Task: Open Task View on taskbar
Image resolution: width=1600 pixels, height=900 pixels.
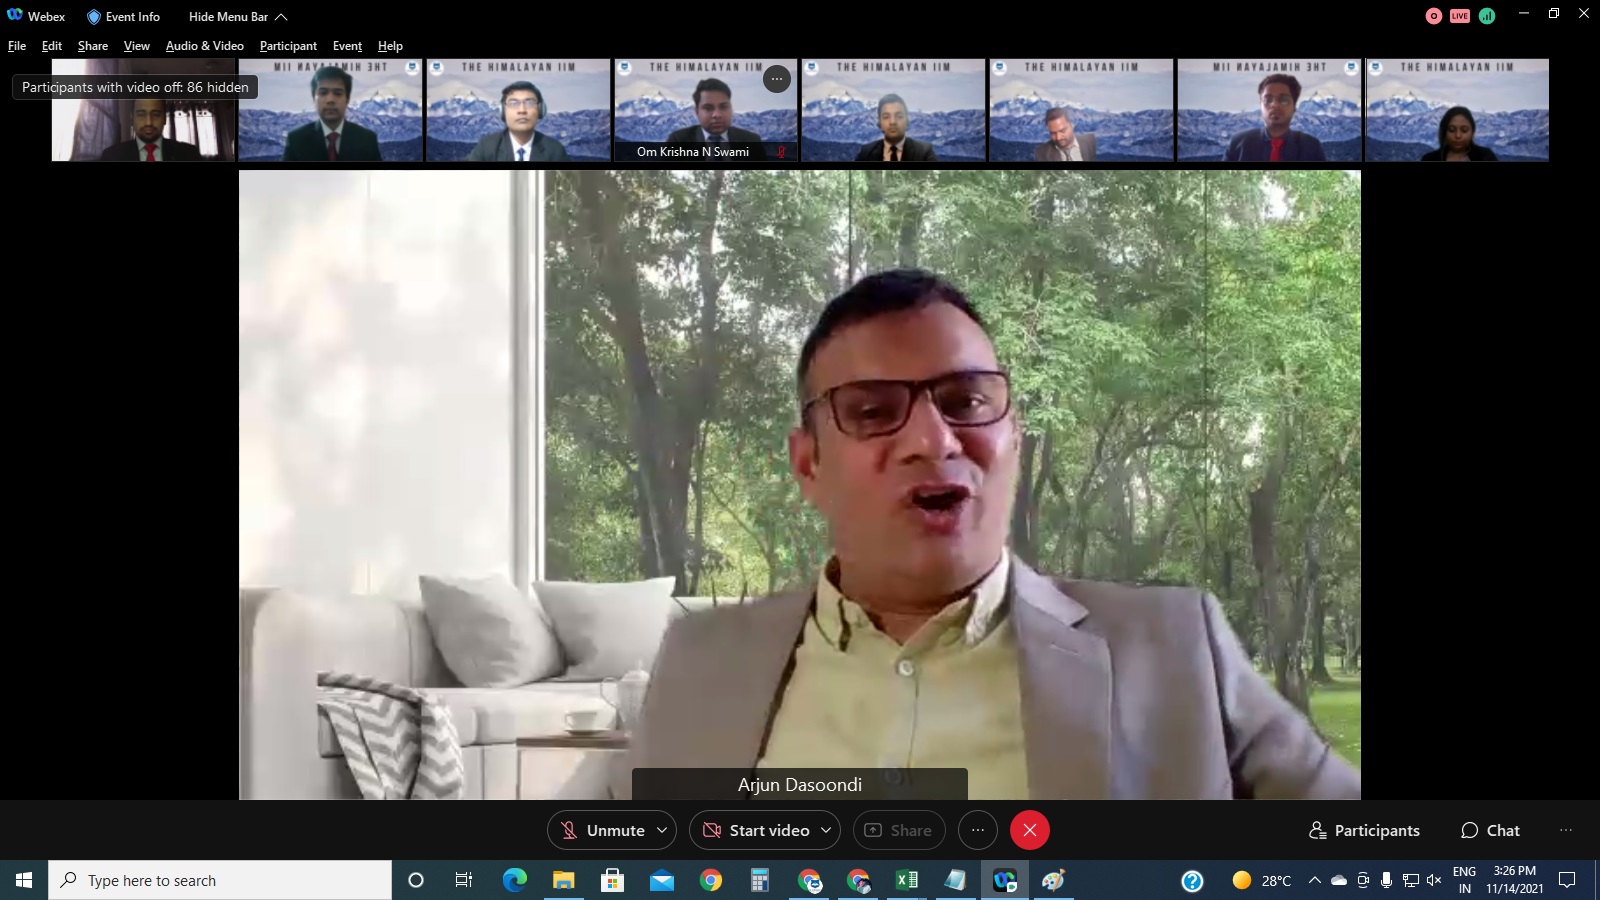Action: 464,880
